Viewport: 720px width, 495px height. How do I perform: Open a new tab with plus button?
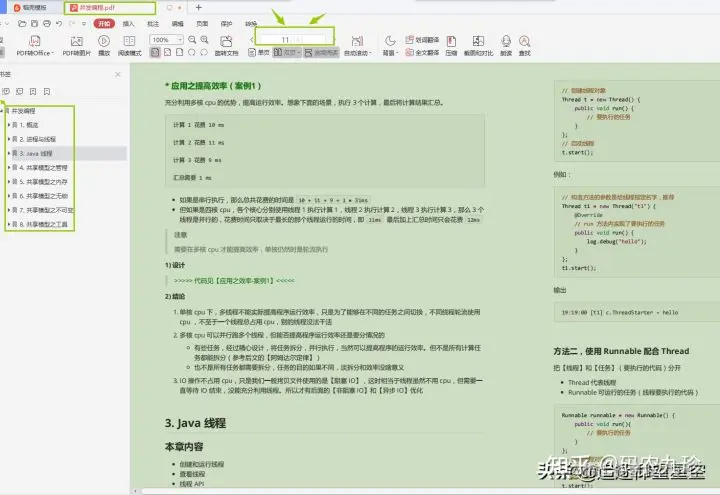199,7
